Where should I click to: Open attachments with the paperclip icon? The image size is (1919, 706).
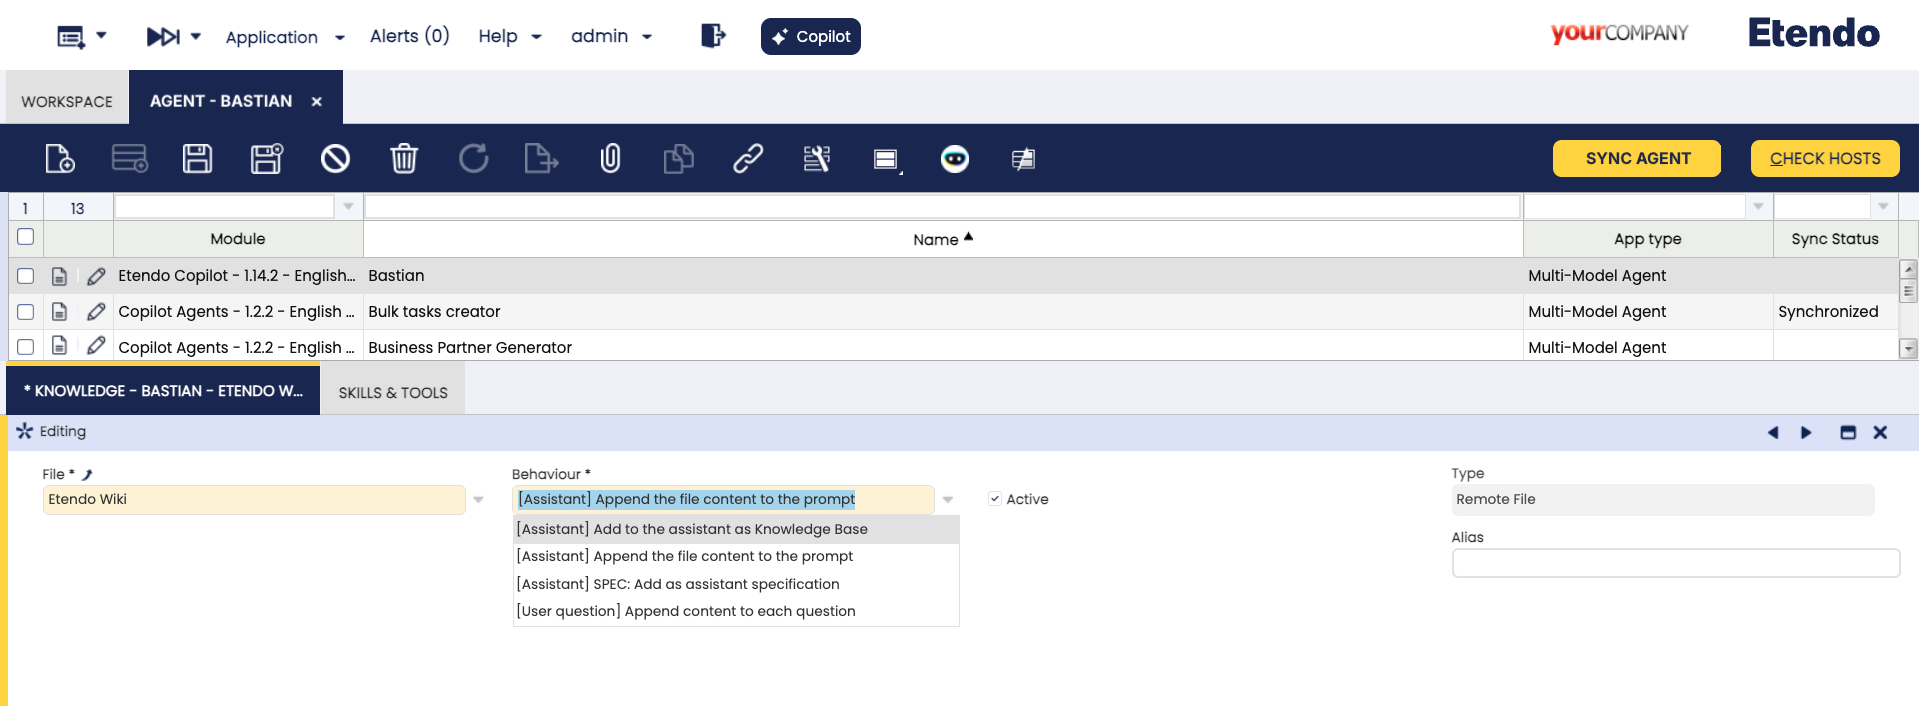(610, 158)
